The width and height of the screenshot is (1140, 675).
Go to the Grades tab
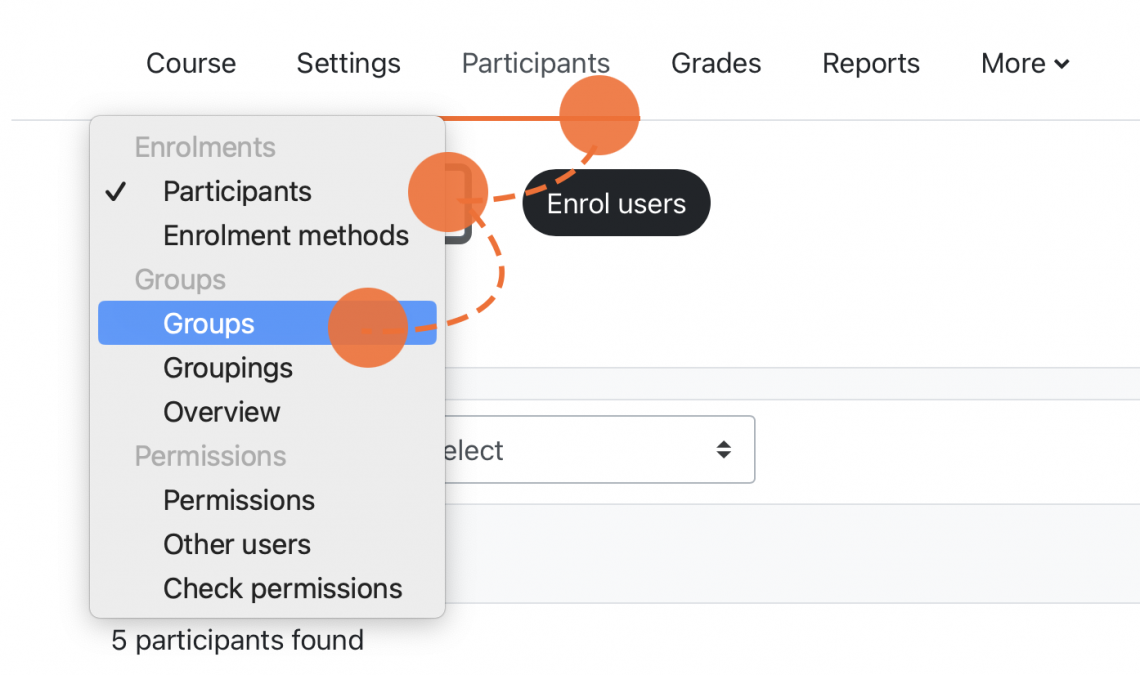tap(716, 64)
